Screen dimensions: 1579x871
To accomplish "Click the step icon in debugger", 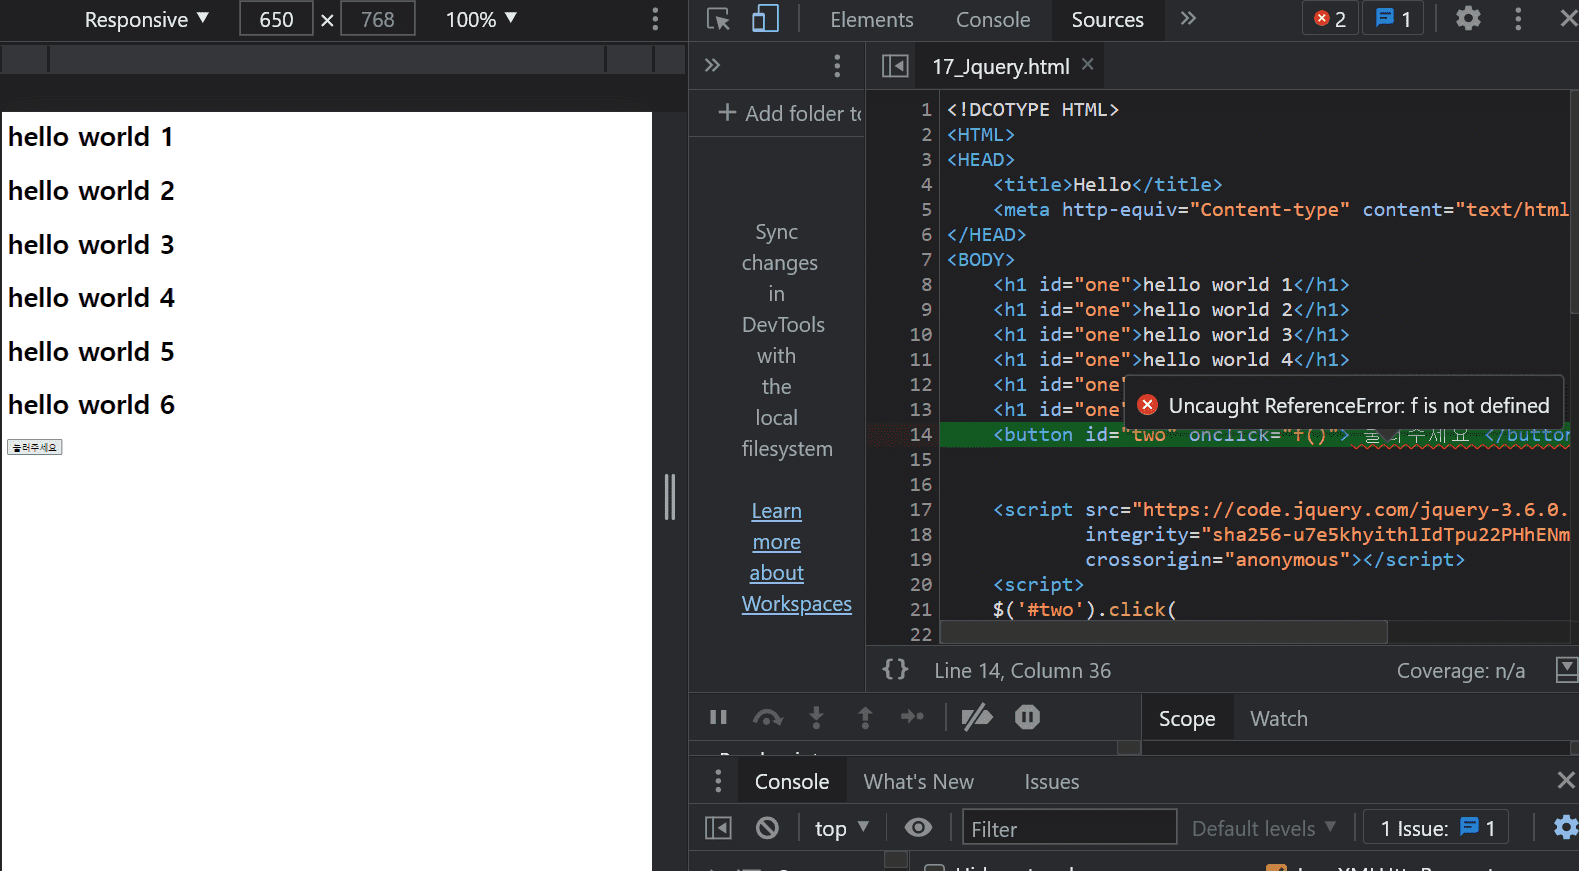I will (x=912, y=717).
